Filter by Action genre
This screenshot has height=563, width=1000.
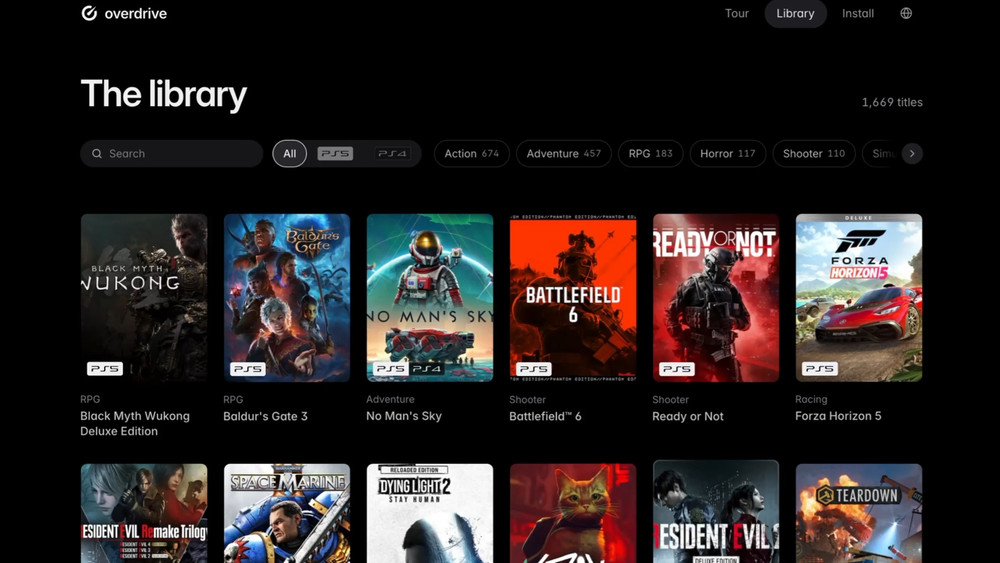[472, 154]
